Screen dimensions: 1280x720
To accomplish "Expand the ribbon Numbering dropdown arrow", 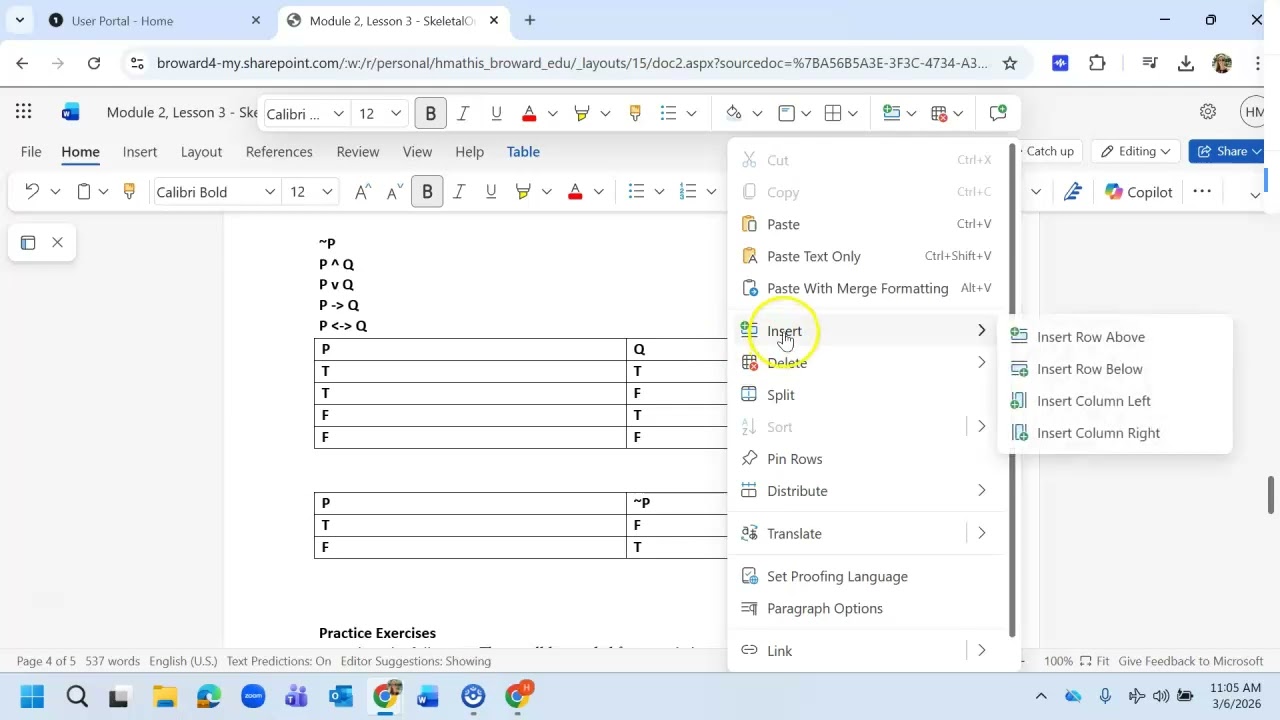I will (711, 192).
